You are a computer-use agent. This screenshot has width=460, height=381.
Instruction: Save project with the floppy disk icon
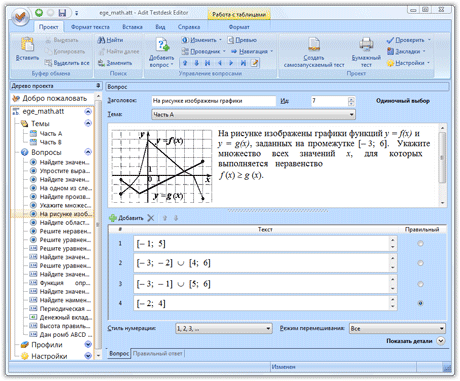pos(62,13)
